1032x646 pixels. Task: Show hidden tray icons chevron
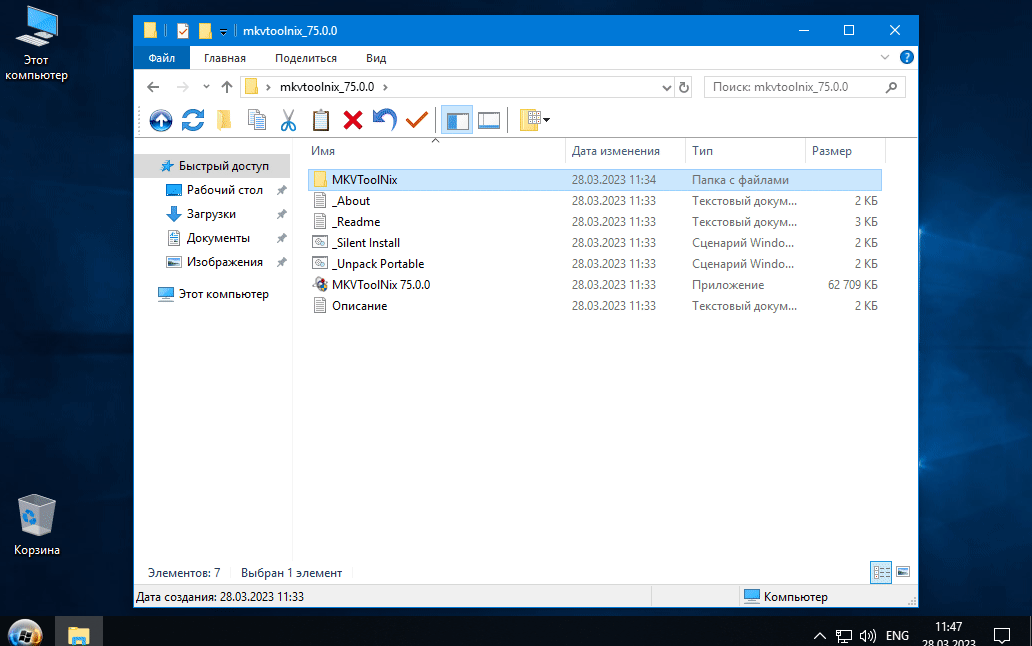click(819, 635)
